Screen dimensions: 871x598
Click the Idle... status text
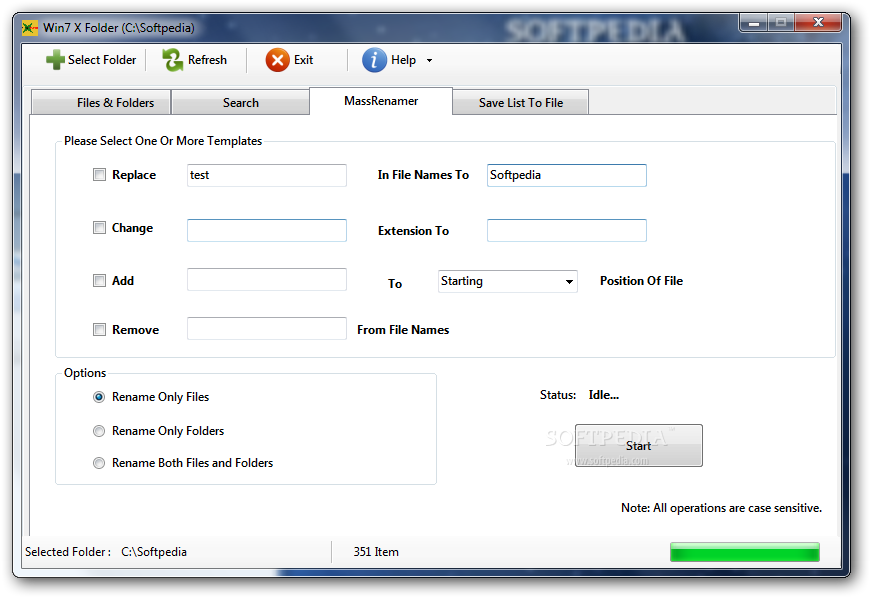tap(604, 395)
